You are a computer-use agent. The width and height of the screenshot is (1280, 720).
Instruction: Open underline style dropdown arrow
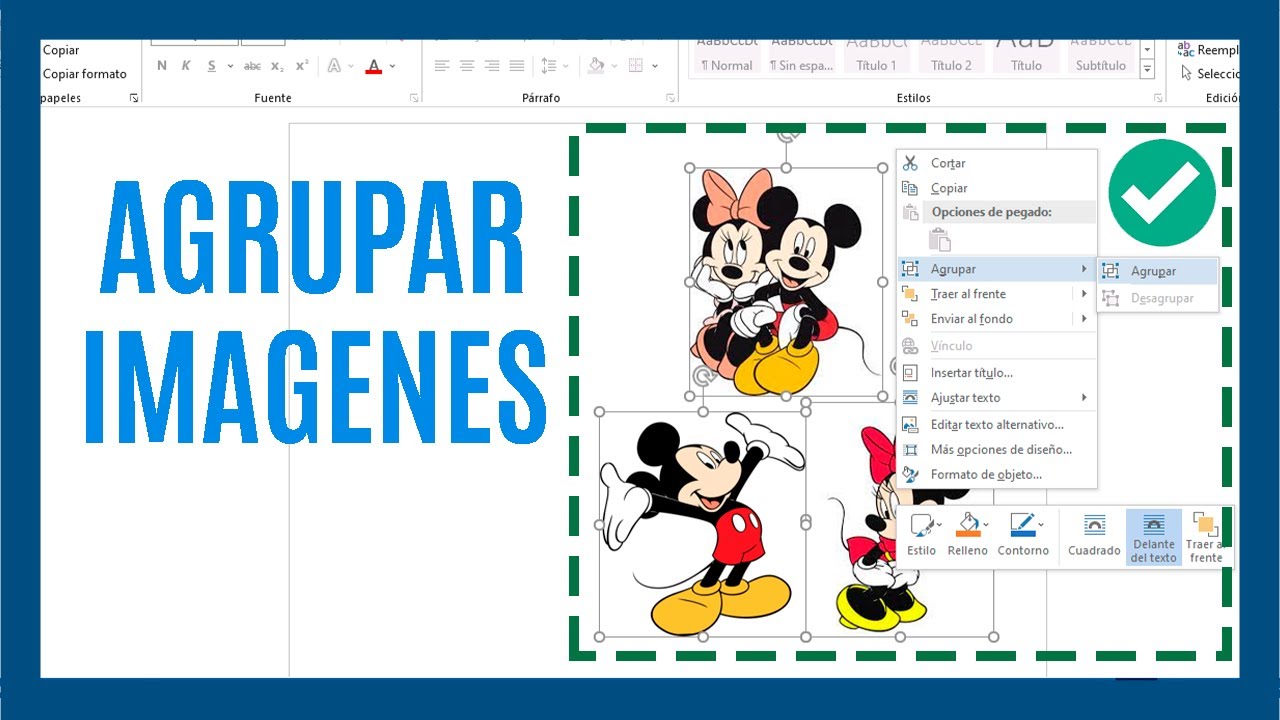pos(230,66)
